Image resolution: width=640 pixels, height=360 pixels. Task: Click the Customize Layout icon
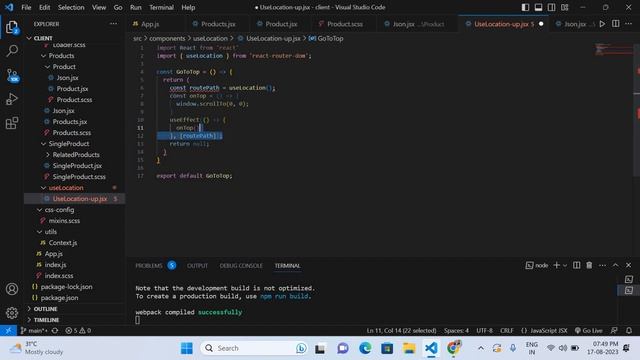[x=565, y=7]
